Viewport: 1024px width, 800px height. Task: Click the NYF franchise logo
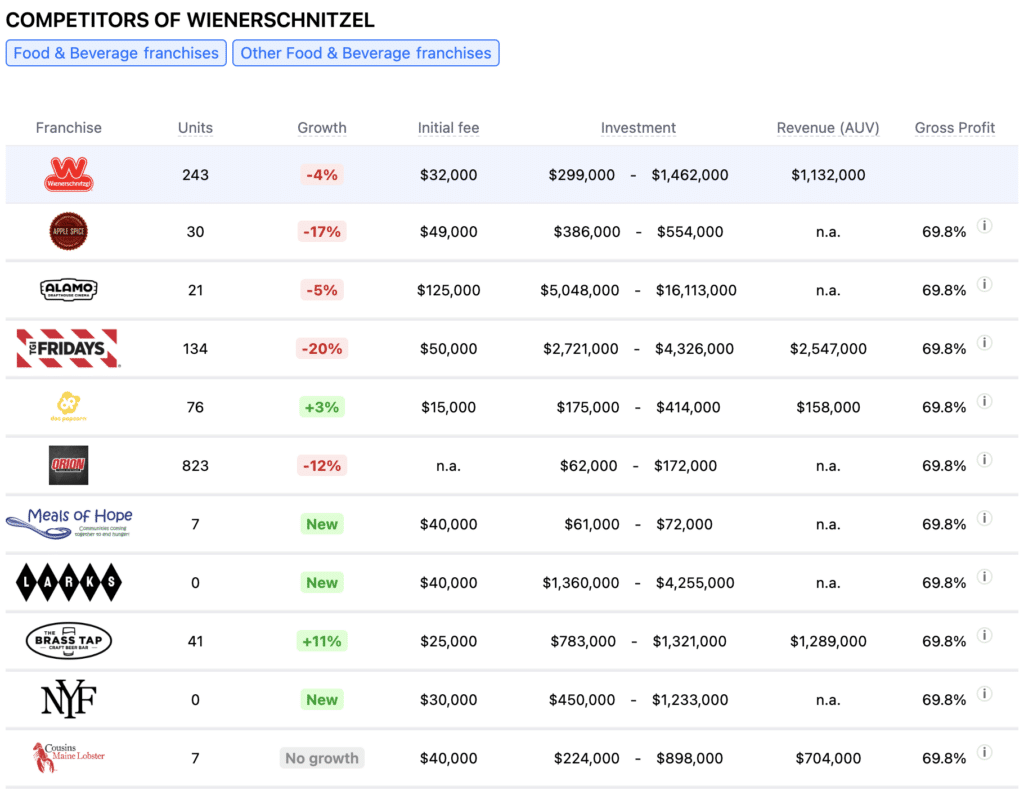[69, 699]
